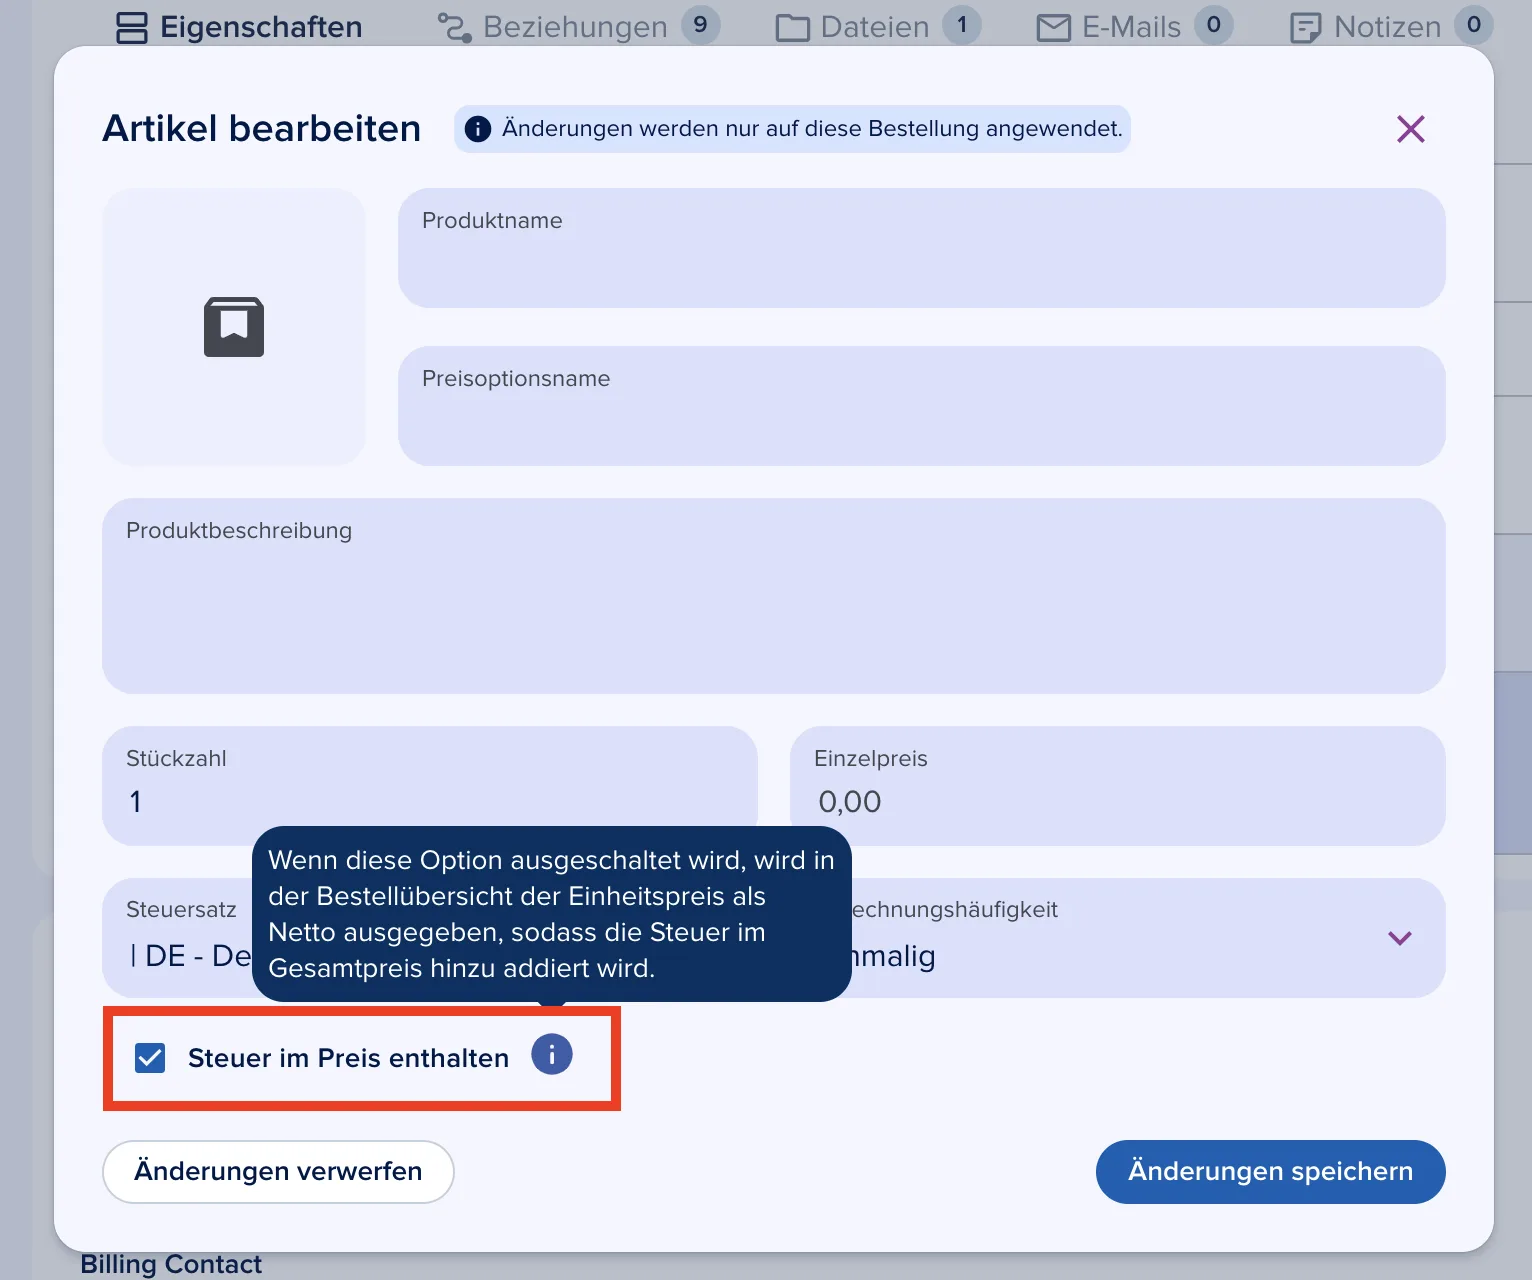This screenshot has width=1532, height=1280.
Task: Expand the Abrechnungshäufigkeit dropdown chevron
Action: pyautogui.click(x=1400, y=938)
